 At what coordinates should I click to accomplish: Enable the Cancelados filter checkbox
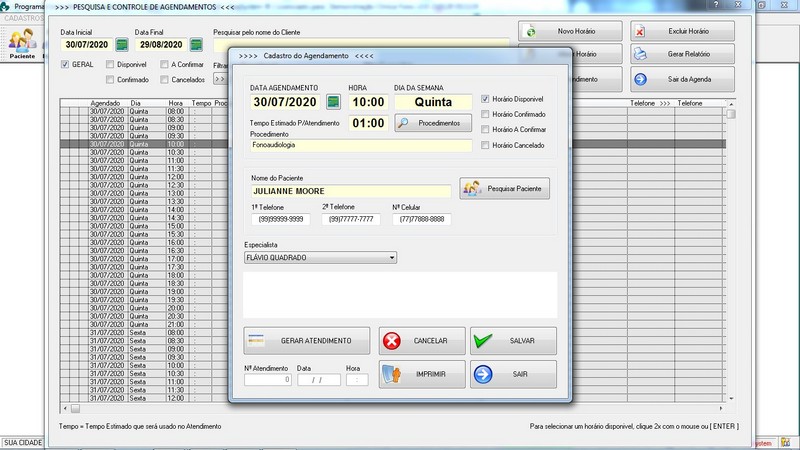coord(164,80)
